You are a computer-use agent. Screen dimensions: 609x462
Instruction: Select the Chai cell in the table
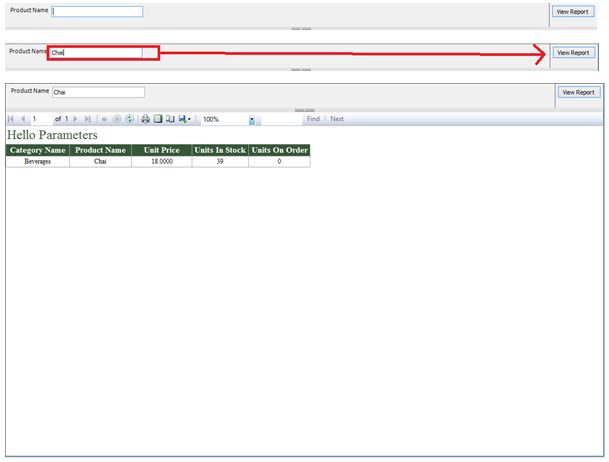100,162
